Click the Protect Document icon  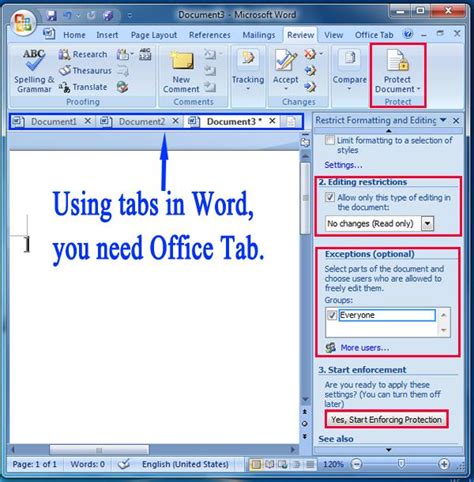397,60
